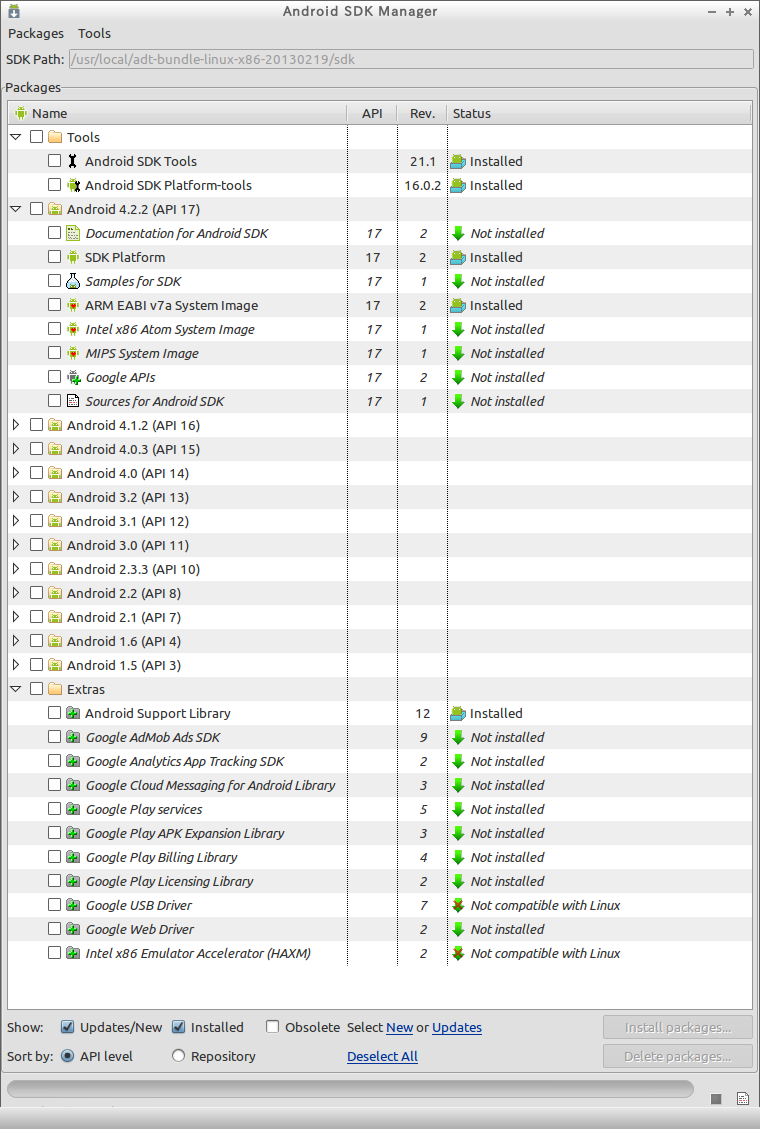Click the Deselect All link
Screen dimensions: 760x1129
(x=382, y=1056)
